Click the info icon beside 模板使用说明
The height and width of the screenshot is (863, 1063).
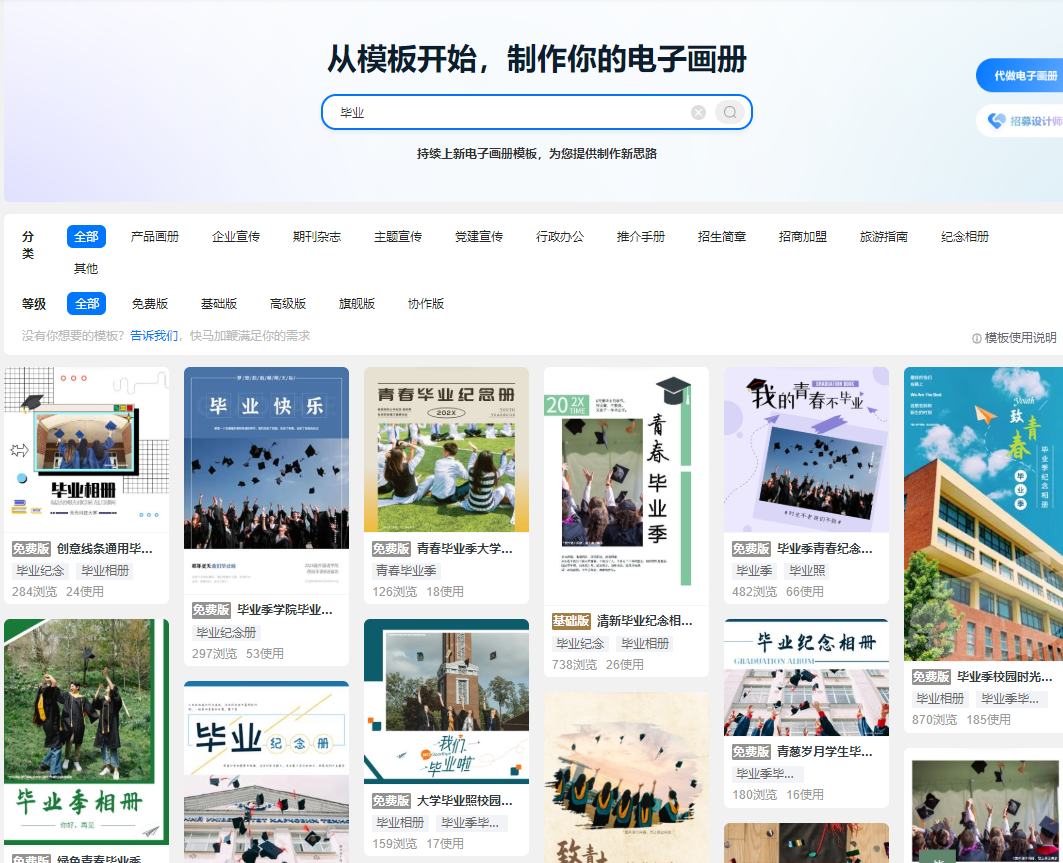(977, 338)
